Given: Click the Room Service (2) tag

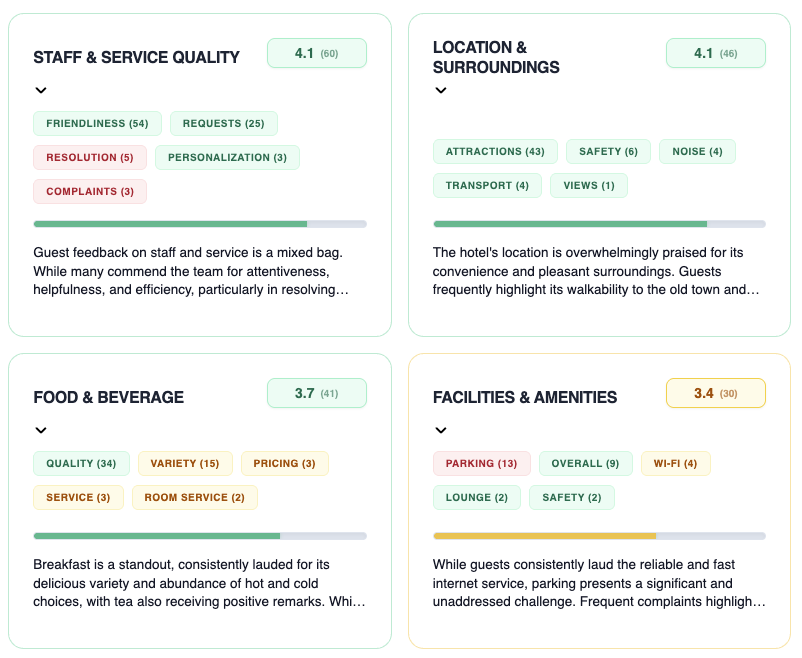Looking at the screenshot, I should [x=194, y=497].
